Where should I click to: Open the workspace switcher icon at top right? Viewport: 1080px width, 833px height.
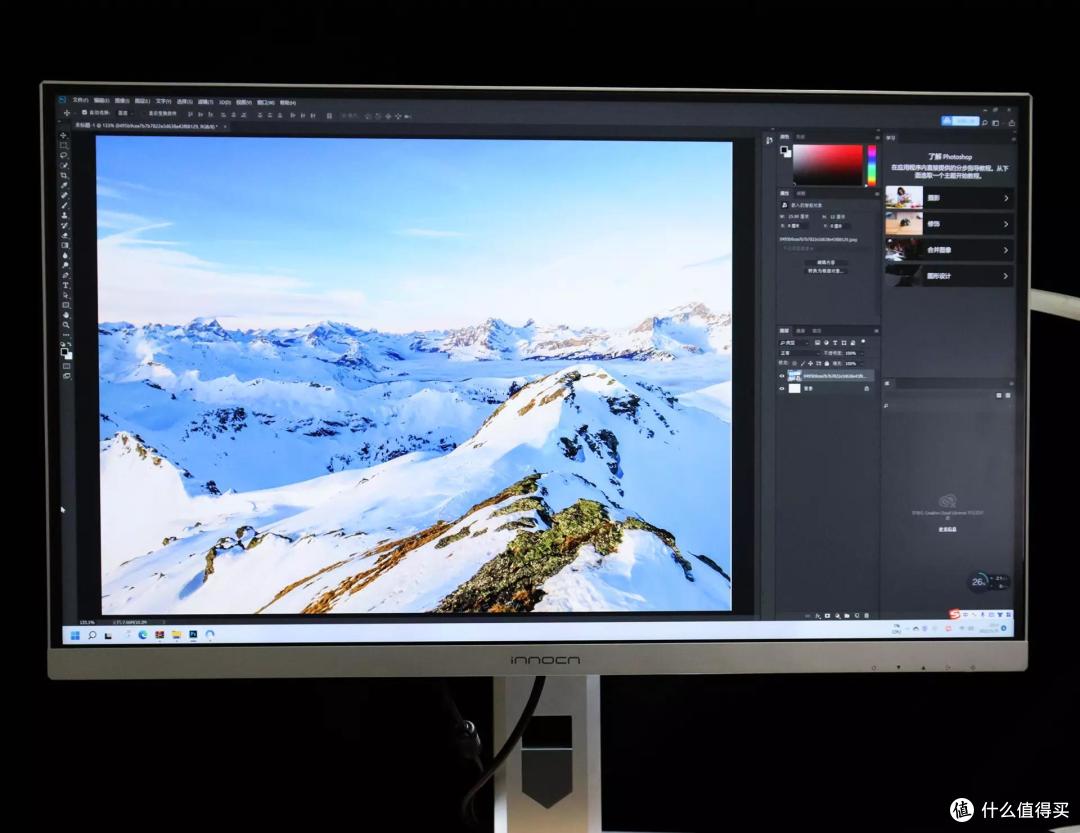[x=996, y=123]
